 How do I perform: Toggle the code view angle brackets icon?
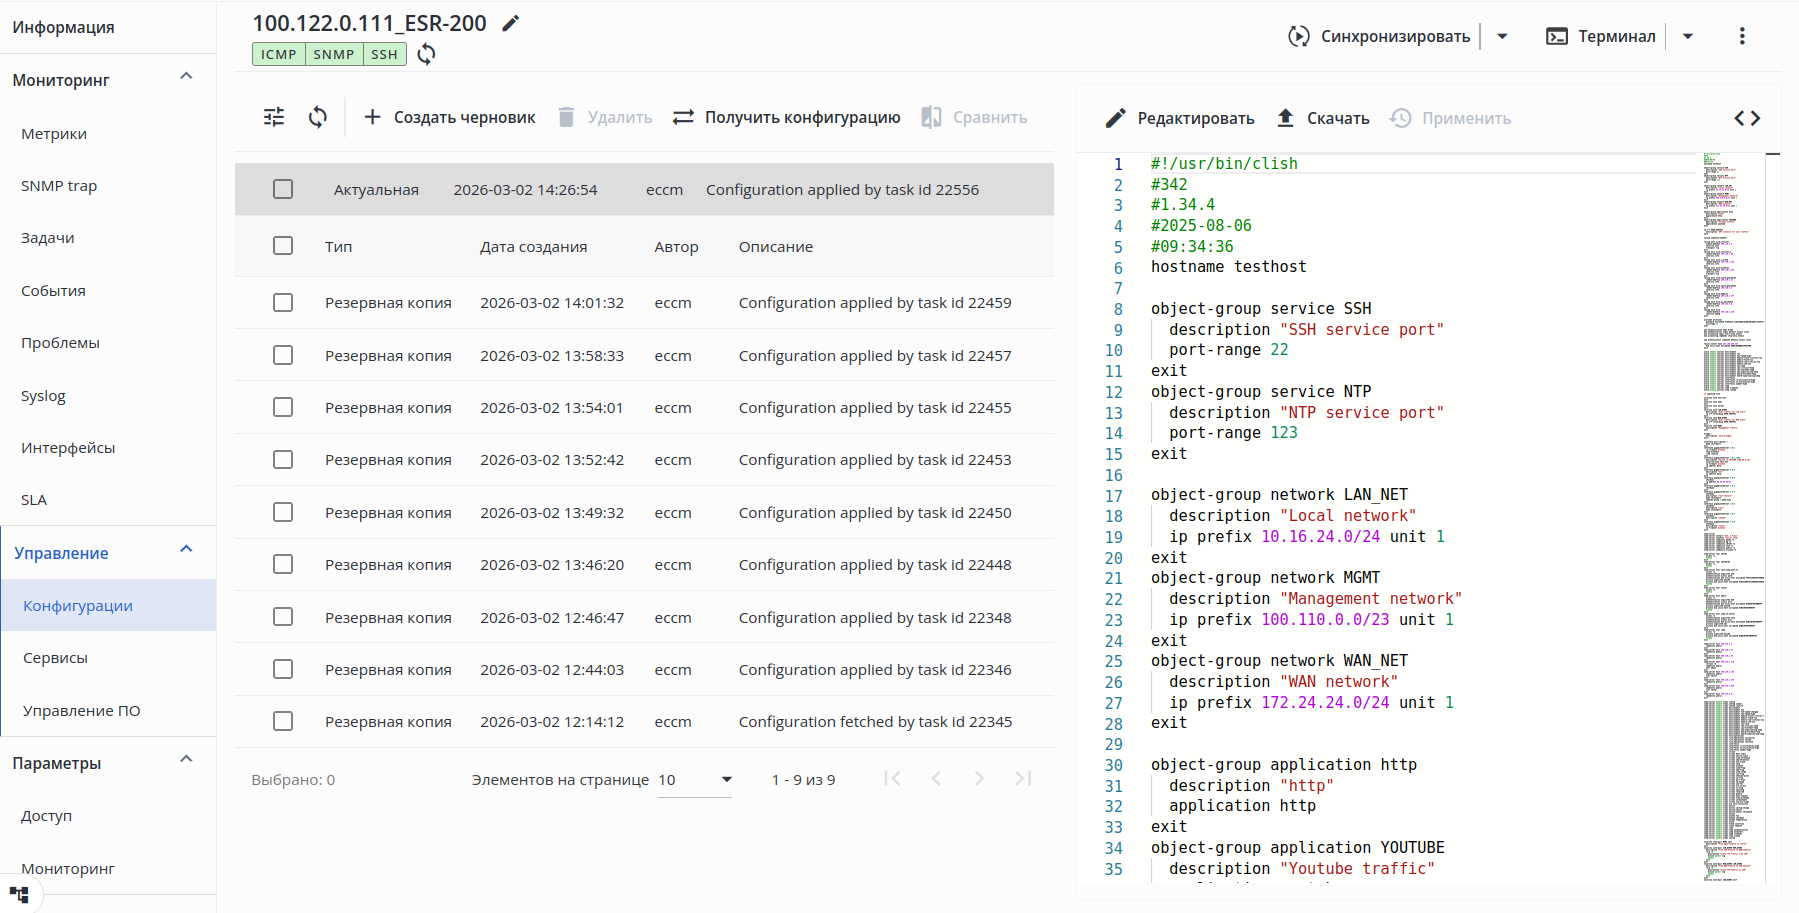pos(1747,118)
